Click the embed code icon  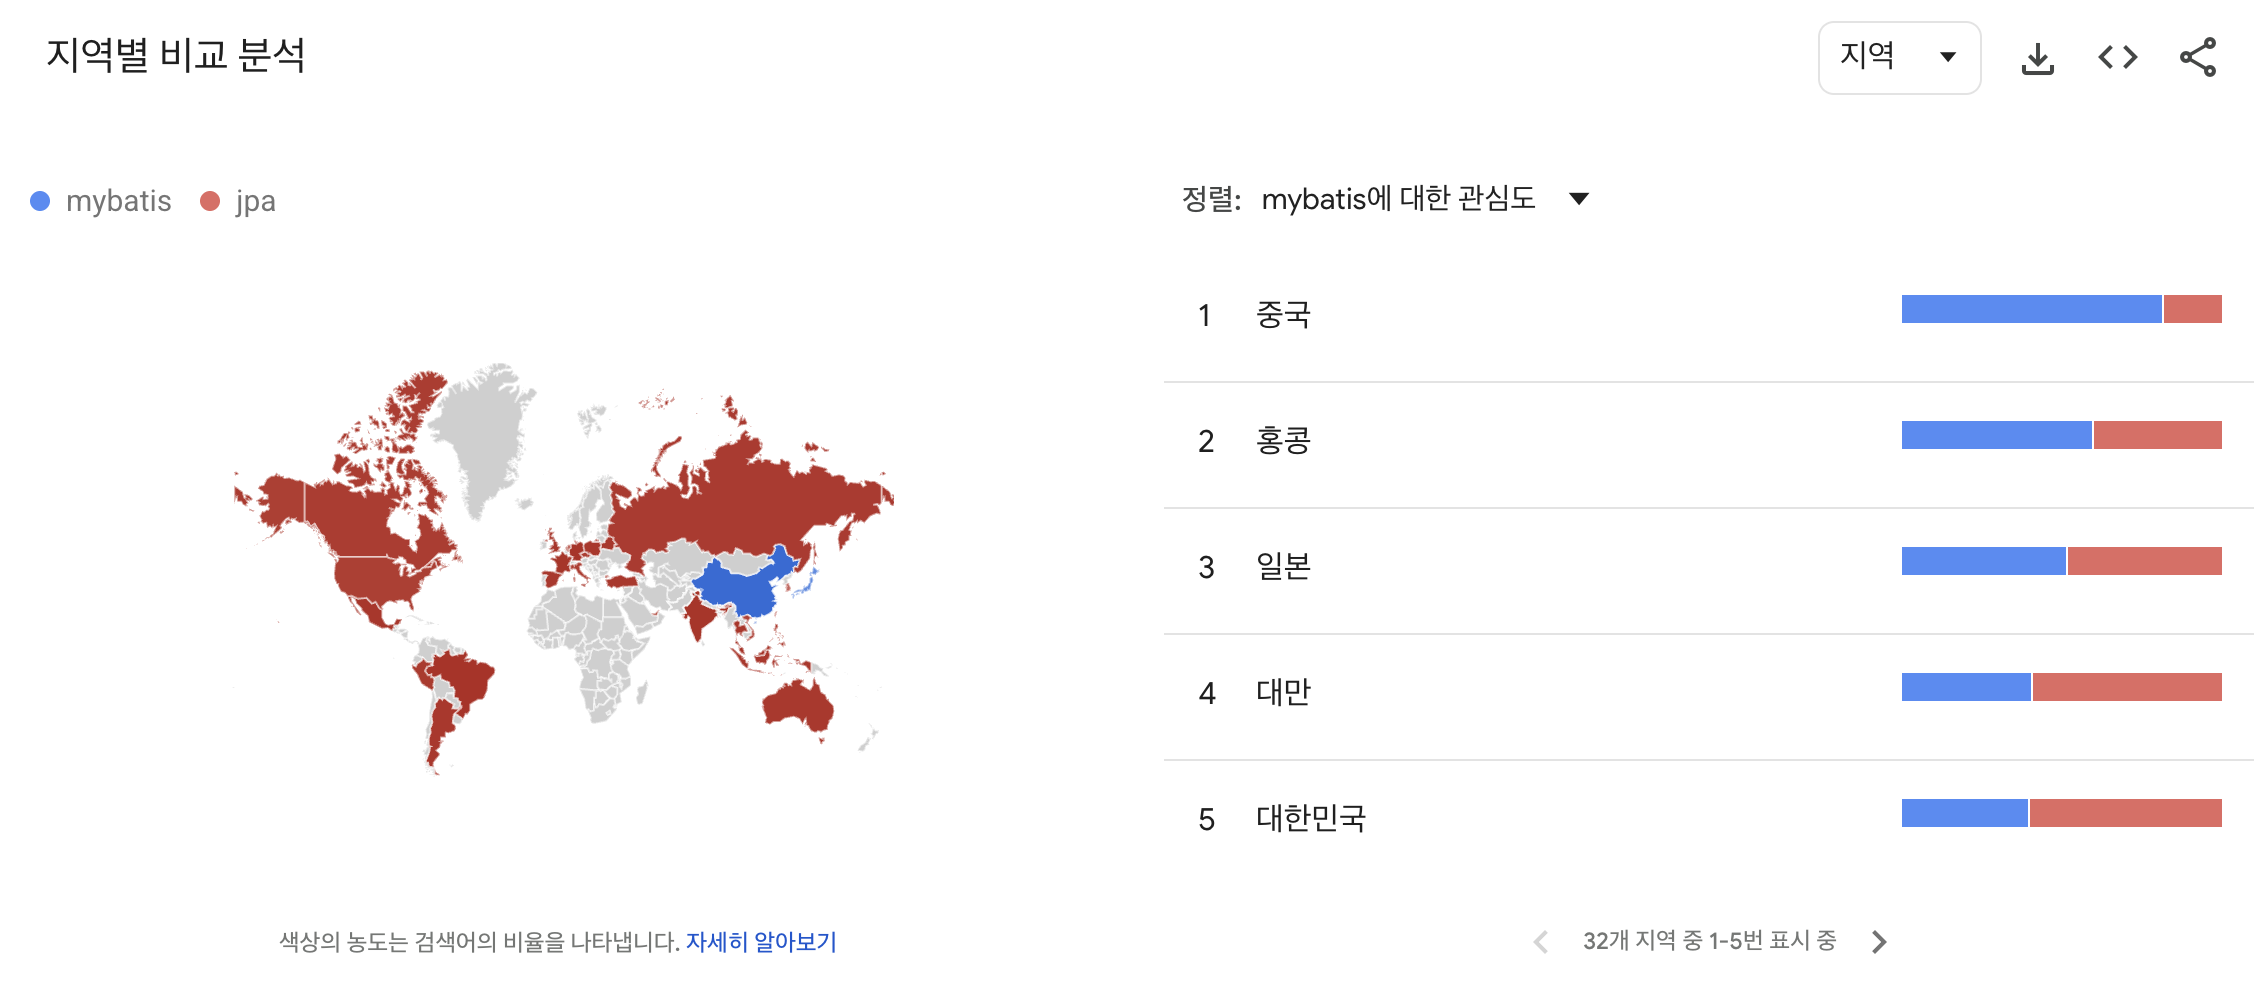coord(2117,58)
